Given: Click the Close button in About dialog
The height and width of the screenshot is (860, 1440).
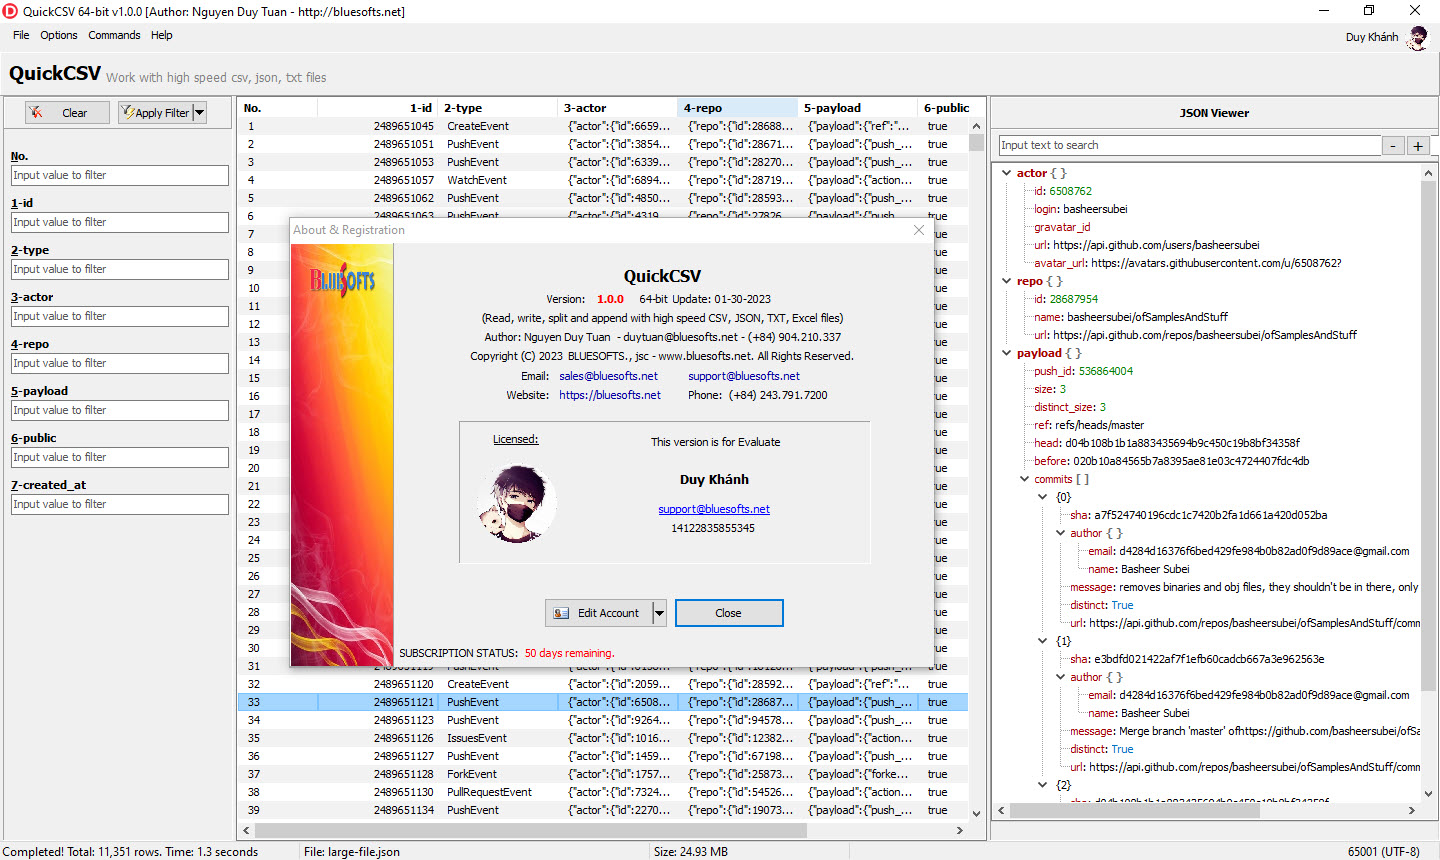Looking at the screenshot, I should pyautogui.click(x=729, y=613).
